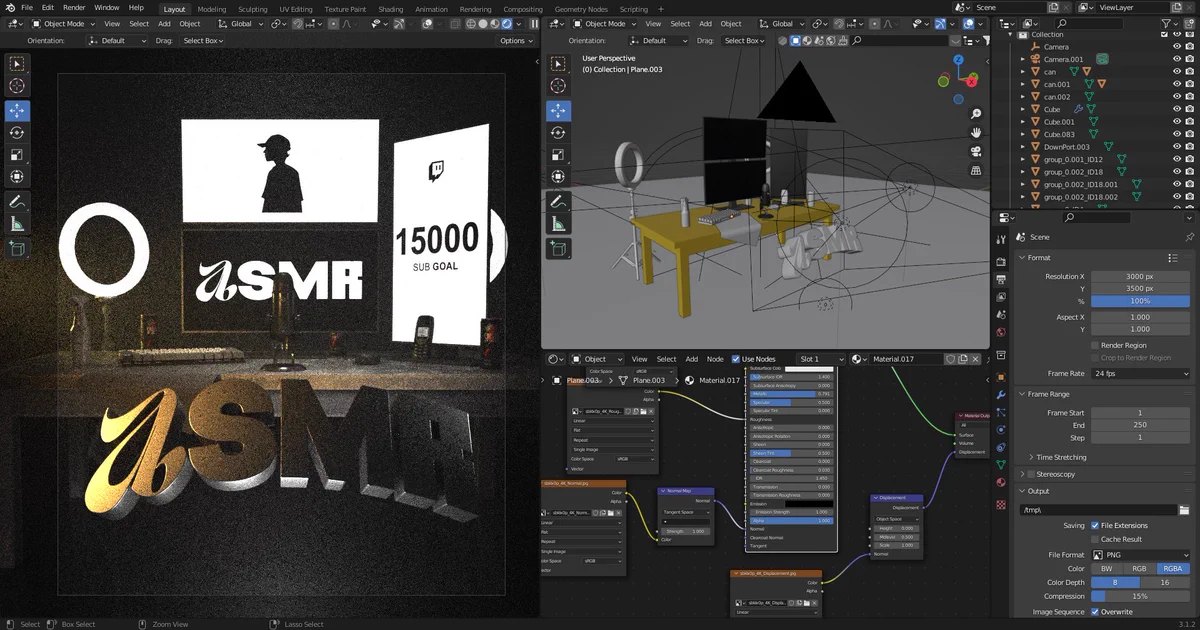1200x630 pixels.
Task: Open the Modifiers wrench properties tab
Action: pyautogui.click(x=1001, y=395)
